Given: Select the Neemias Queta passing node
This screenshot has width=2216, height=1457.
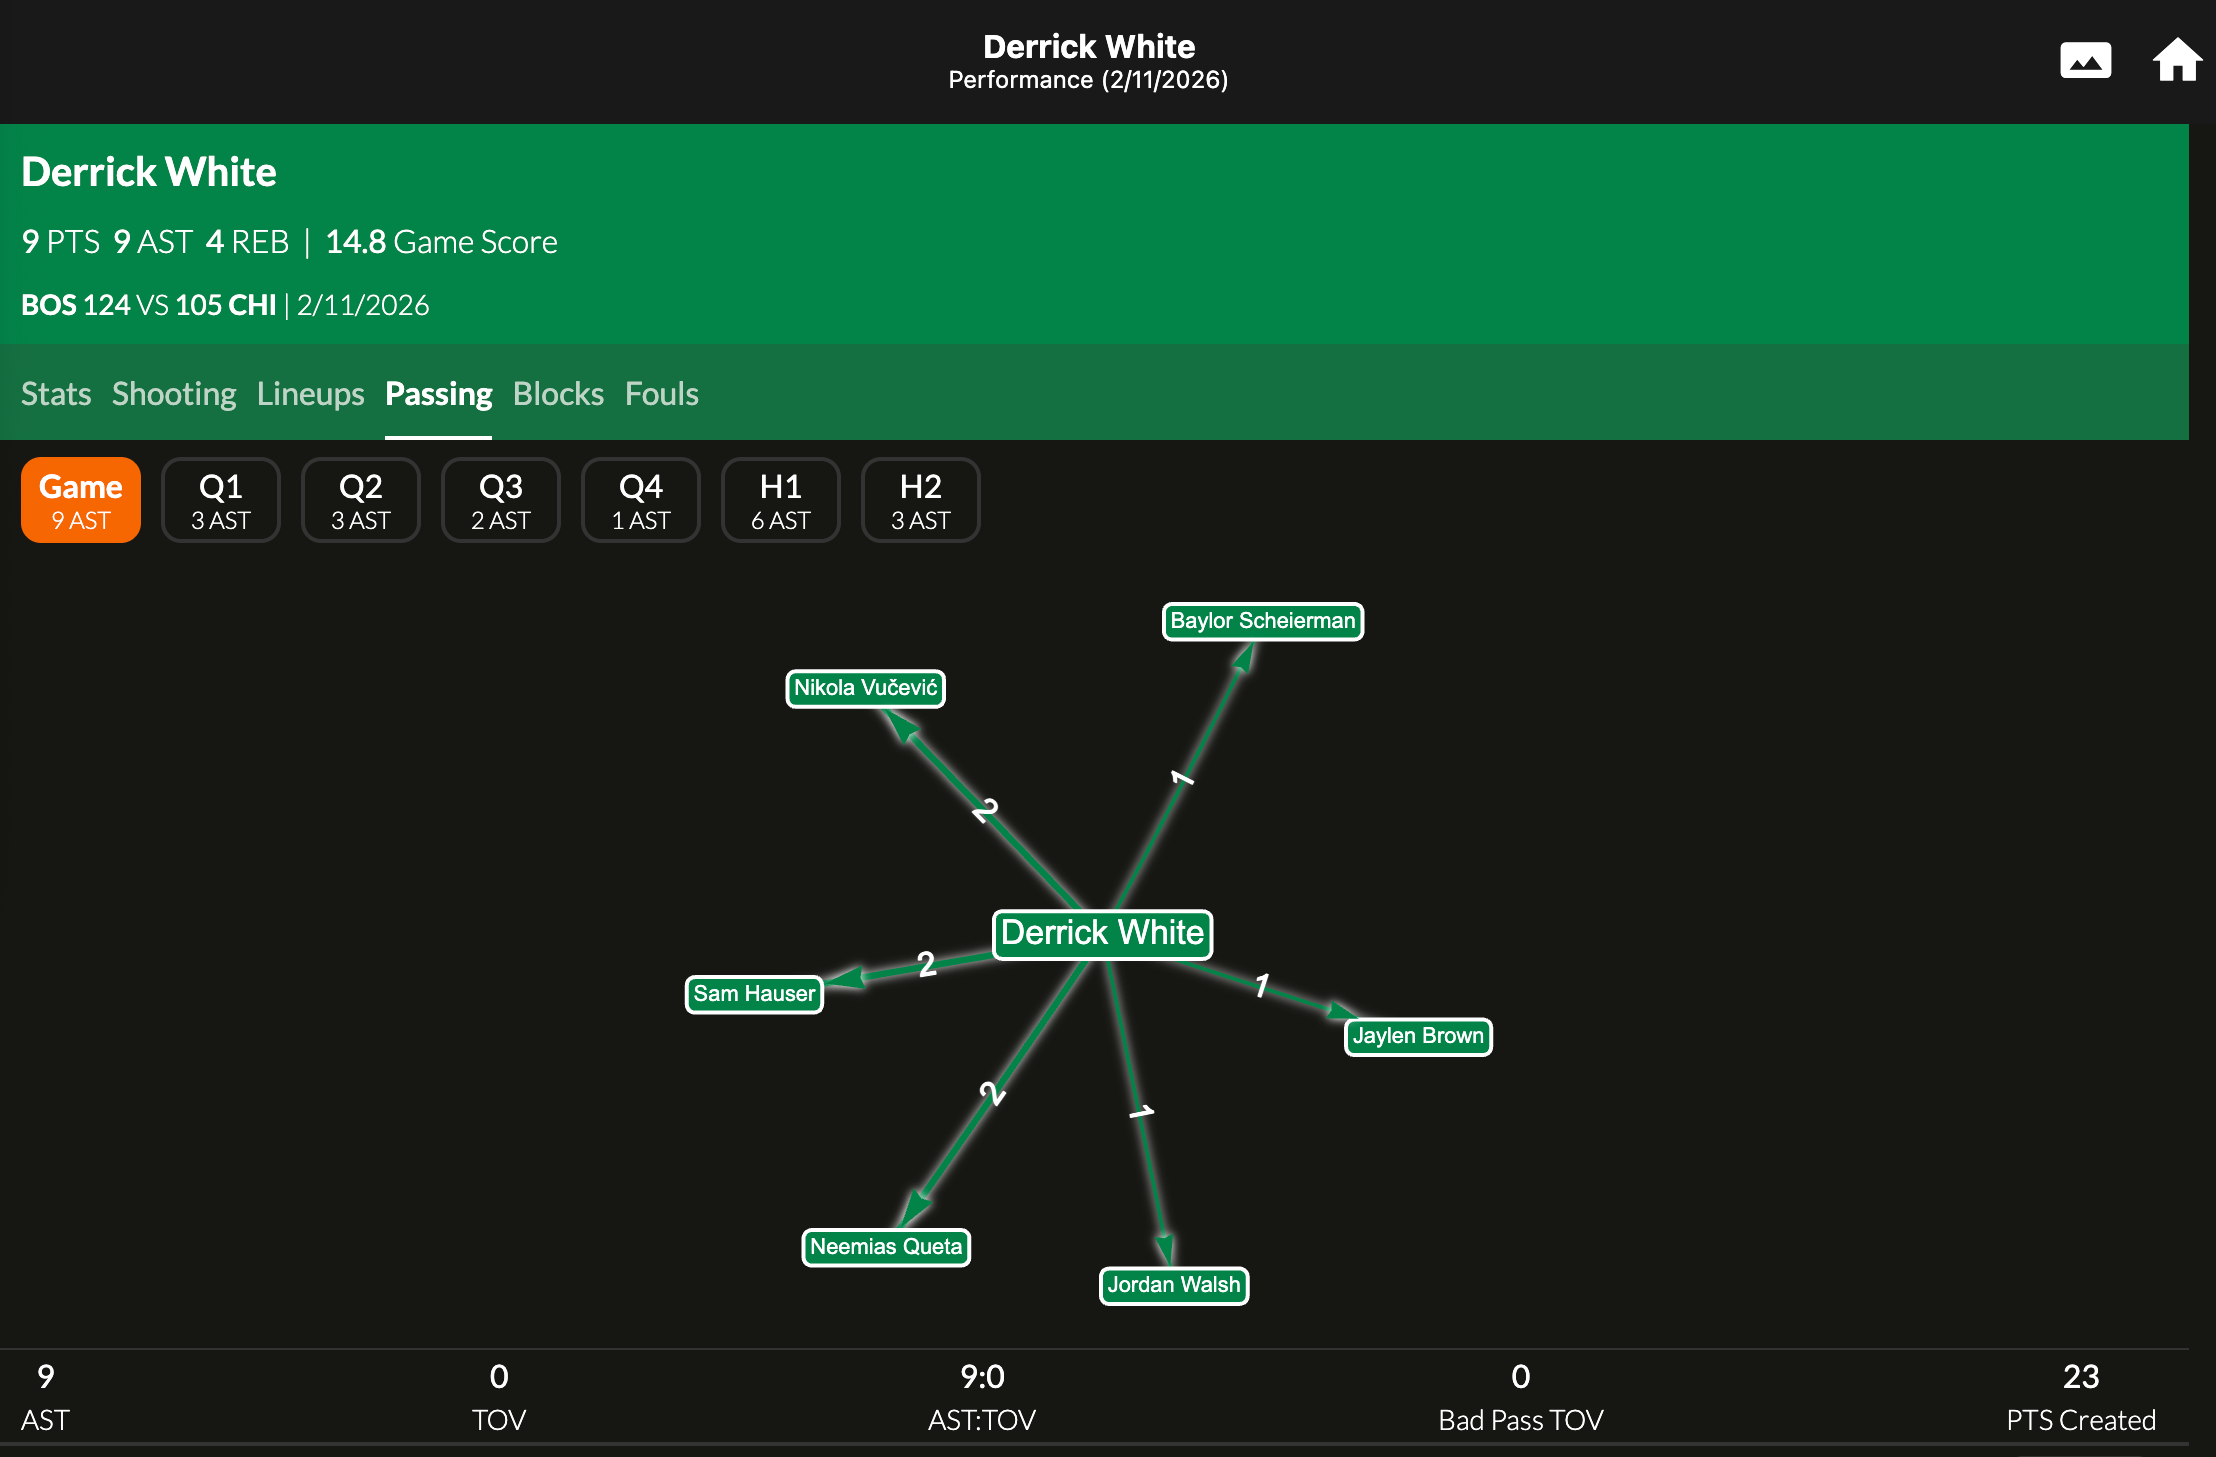Looking at the screenshot, I should (885, 1247).
